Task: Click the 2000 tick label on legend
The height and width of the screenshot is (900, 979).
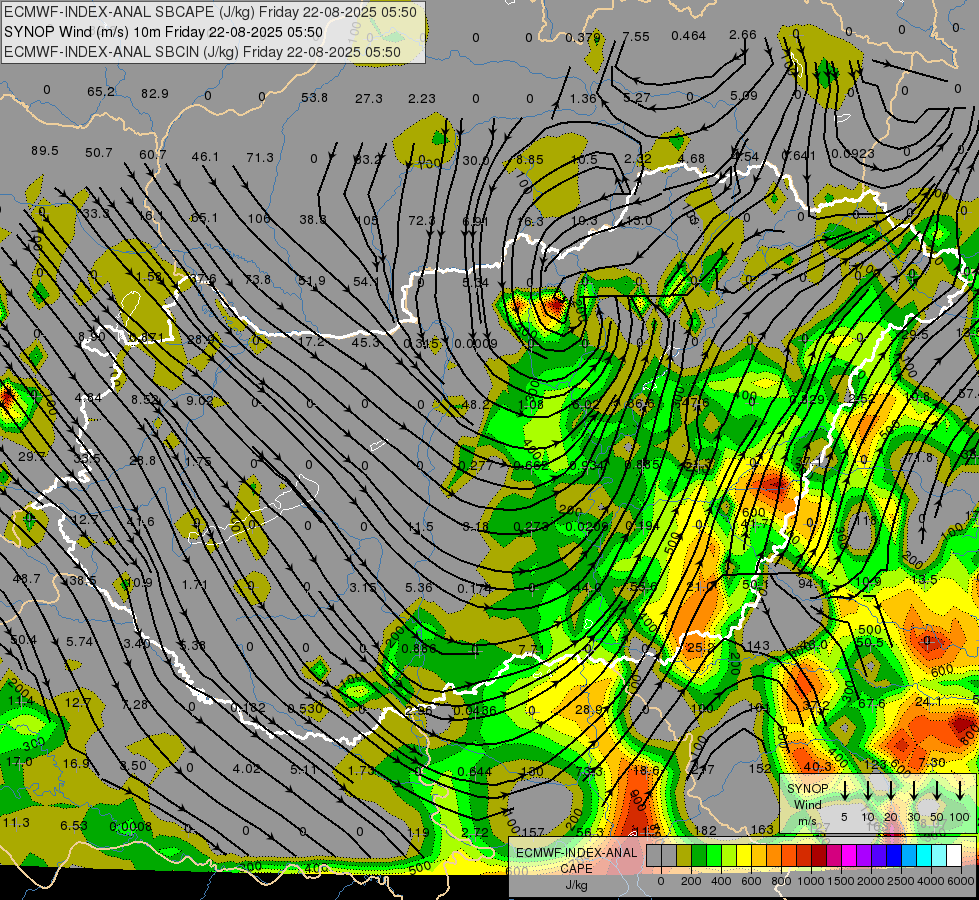Action: pos(871,881)
